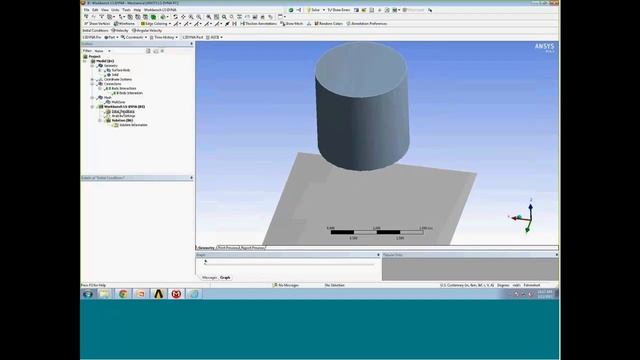Image resolution: width=640 pixels, height=360 pixels.
Task: Select the Pan view tool
Action: (183, 17)
